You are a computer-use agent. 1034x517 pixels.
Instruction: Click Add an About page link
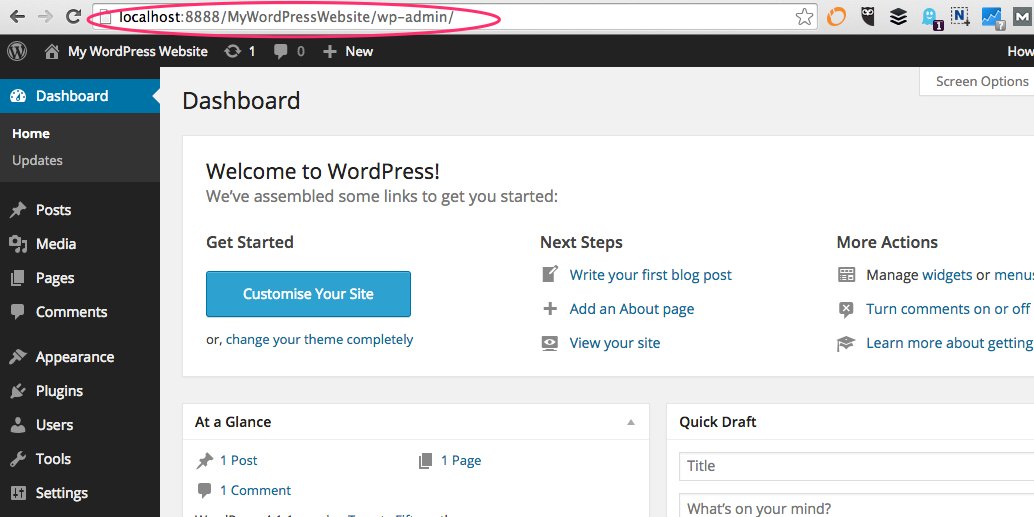tap(632, 309)
